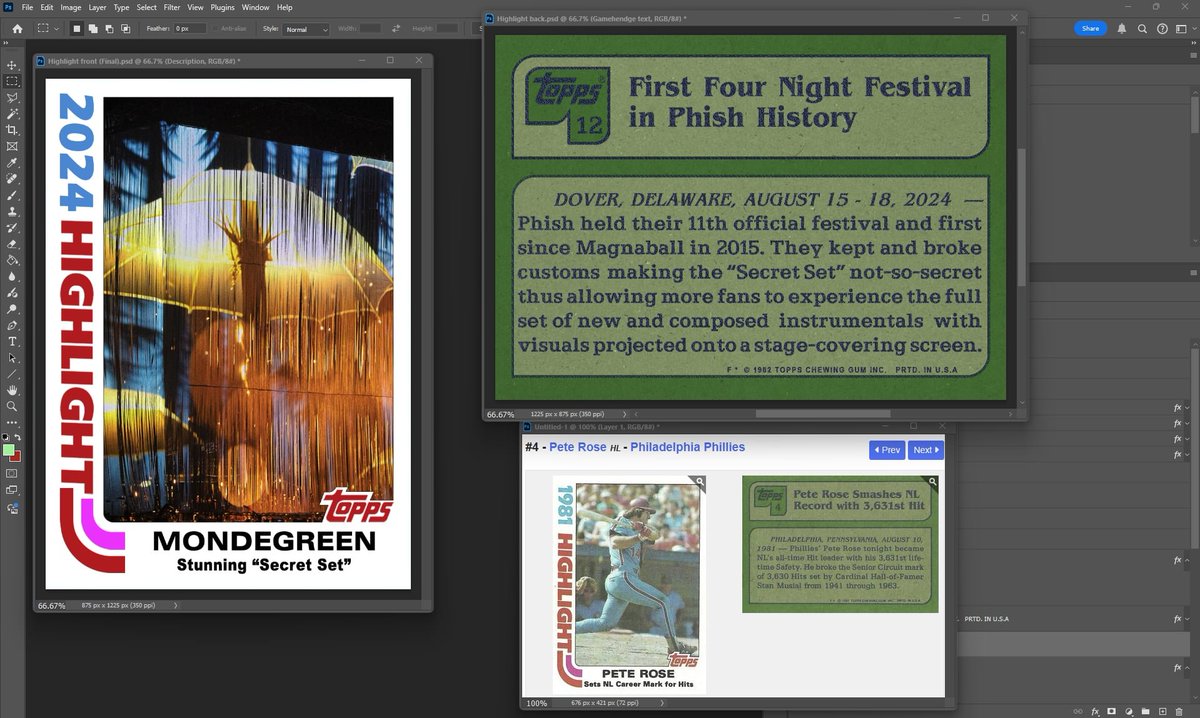Open the Image menu
Viewport: 1200px width, 718px height.
tap(70, 7)
